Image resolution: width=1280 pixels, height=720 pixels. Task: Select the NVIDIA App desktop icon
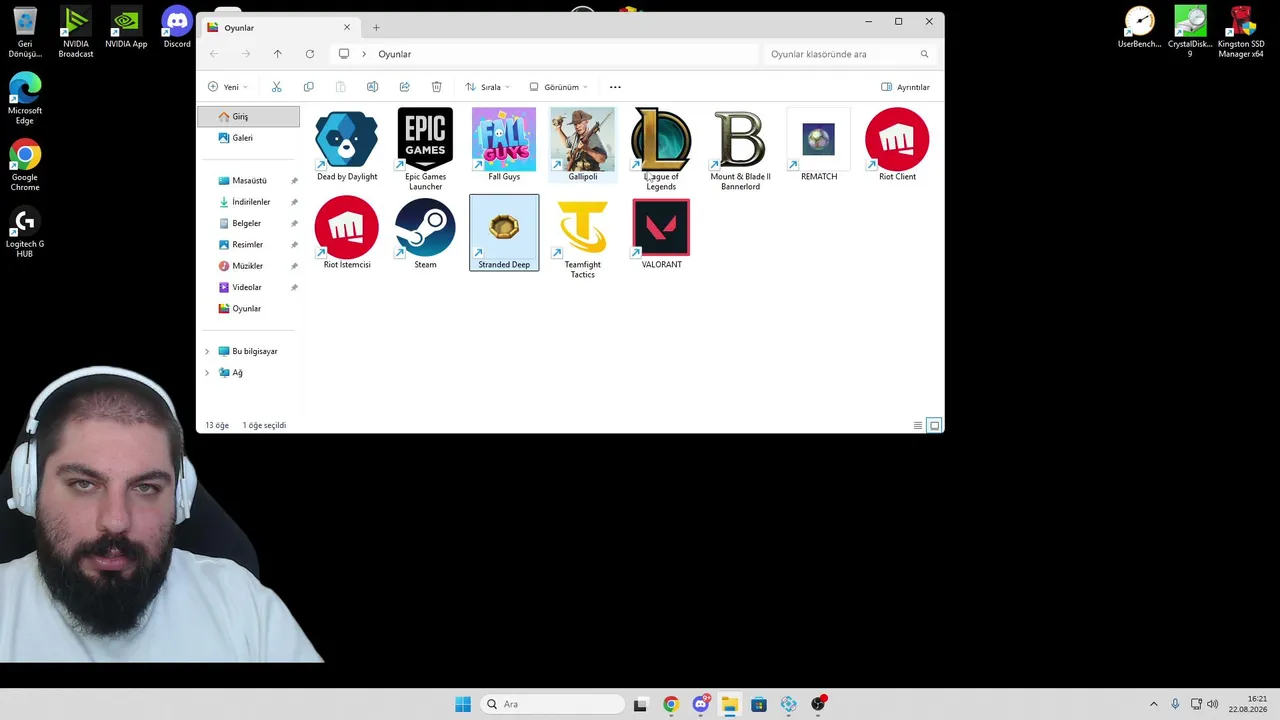[x=126, y=28]
